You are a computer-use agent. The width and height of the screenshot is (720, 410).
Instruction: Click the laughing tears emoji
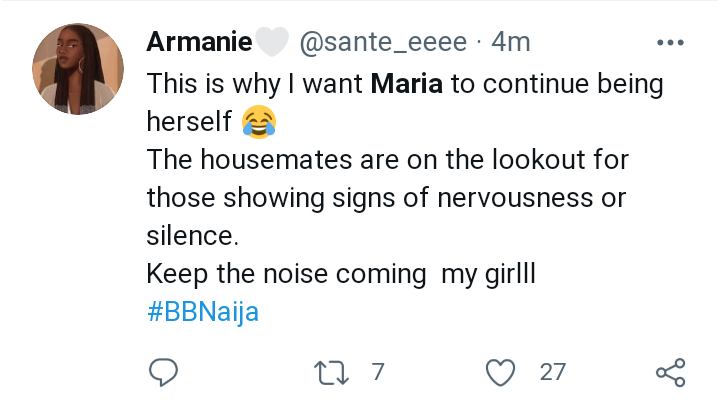click(x=258, y=123)
